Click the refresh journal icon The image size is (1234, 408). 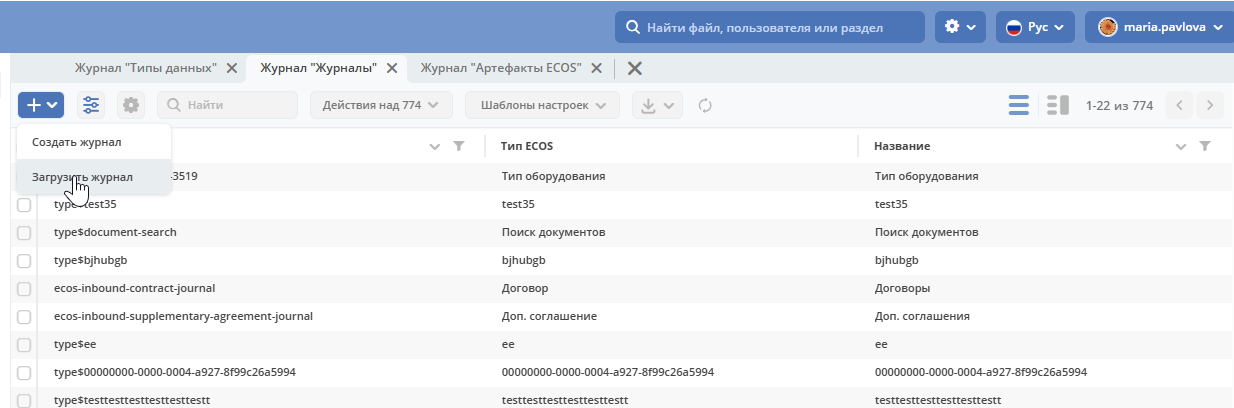(x=705, y=105)
